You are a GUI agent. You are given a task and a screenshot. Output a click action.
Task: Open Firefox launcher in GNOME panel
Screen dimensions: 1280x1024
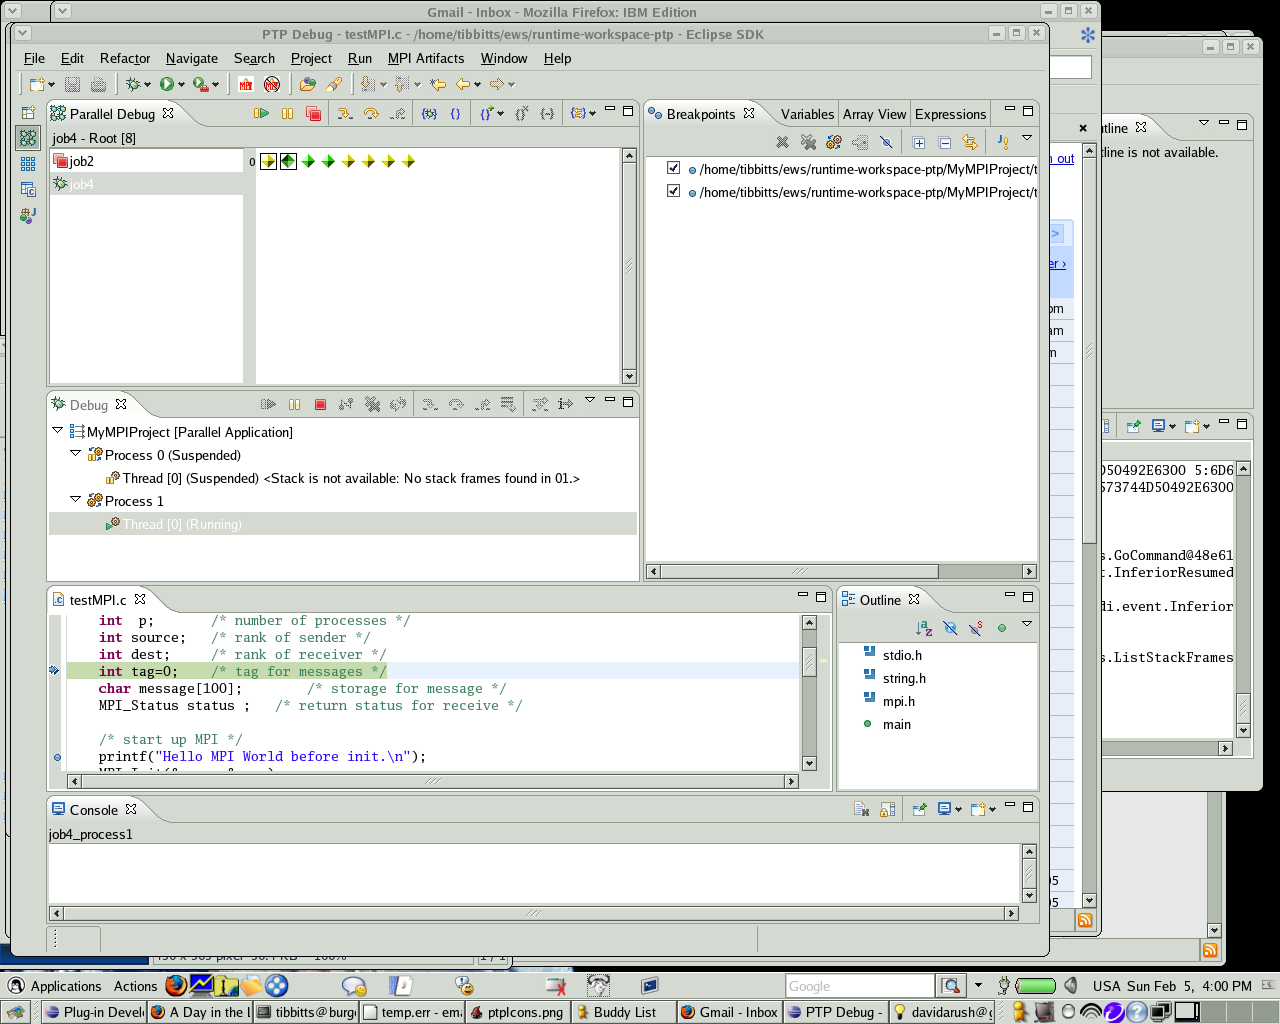(x=176, y=985)
